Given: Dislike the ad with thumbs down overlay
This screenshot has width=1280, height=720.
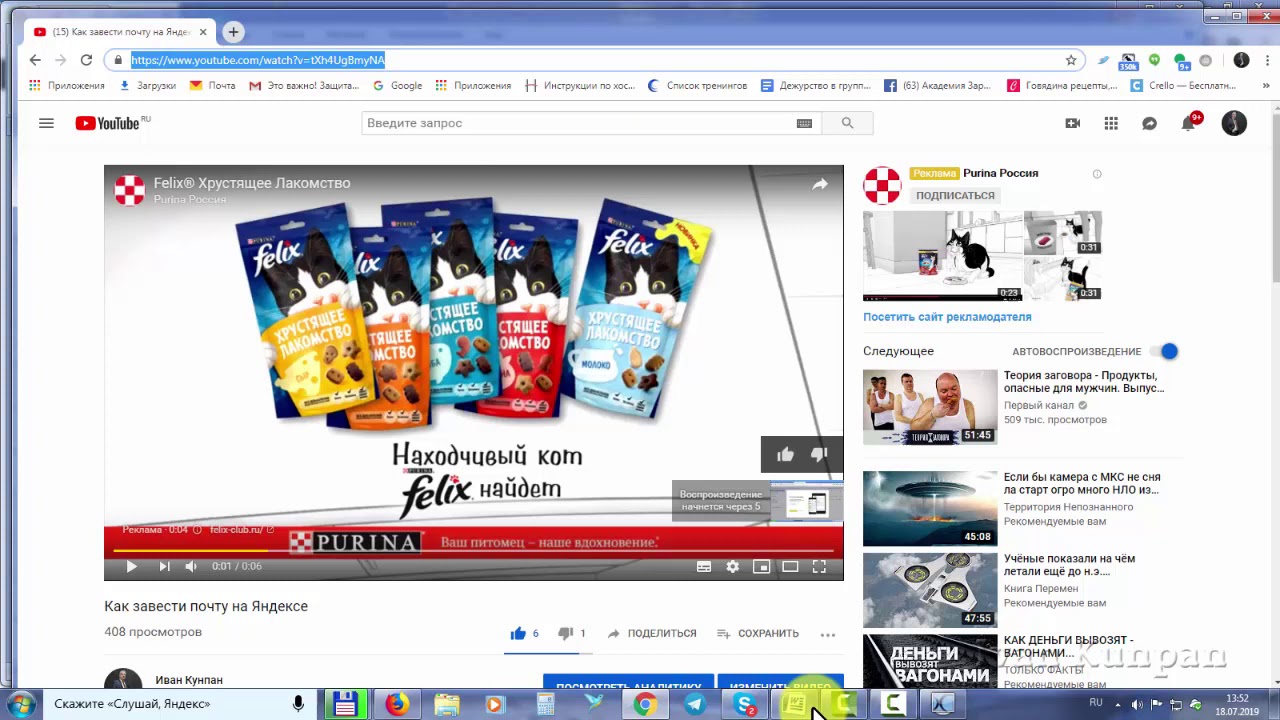Looking at the screenshot, I should click(819, 455).
